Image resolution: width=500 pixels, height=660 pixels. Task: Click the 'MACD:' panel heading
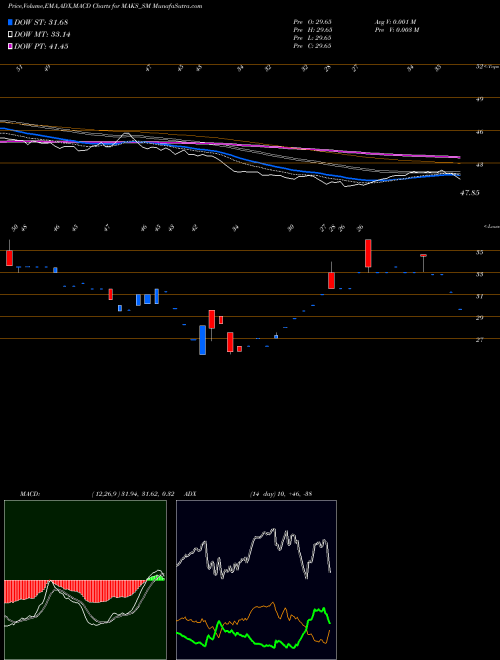pyautogui.click(x=29, y=493)
